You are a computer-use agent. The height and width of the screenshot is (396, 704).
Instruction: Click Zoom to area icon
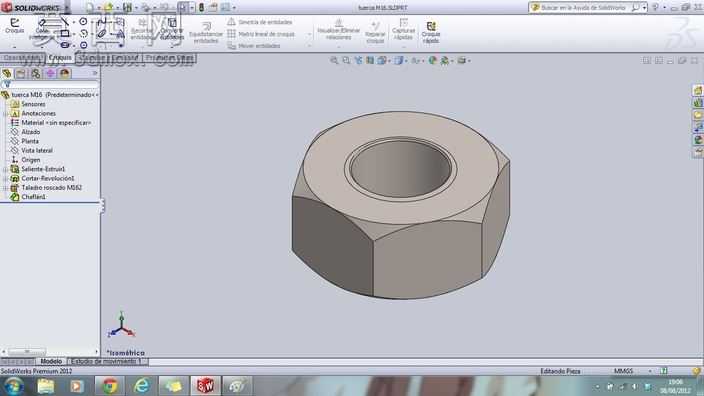point(346,60)
